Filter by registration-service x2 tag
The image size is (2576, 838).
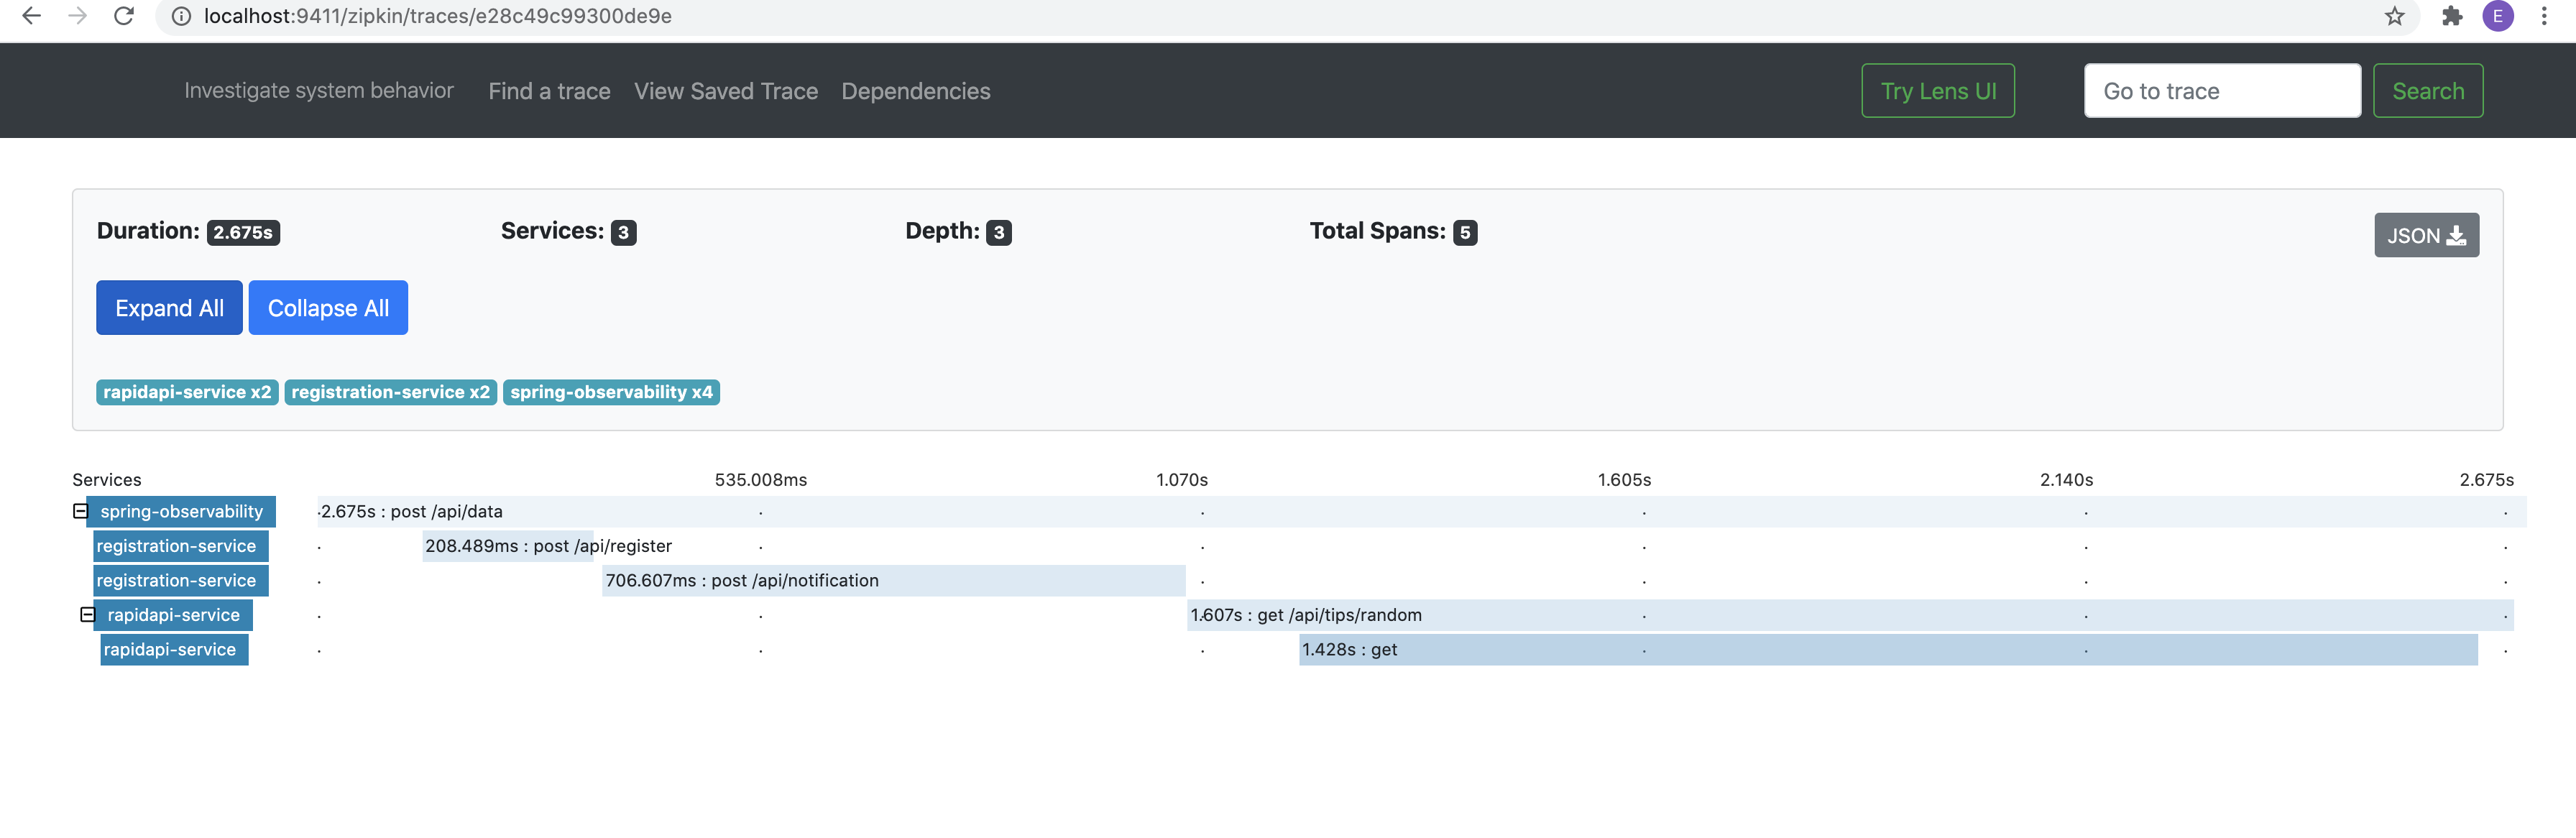390,392
